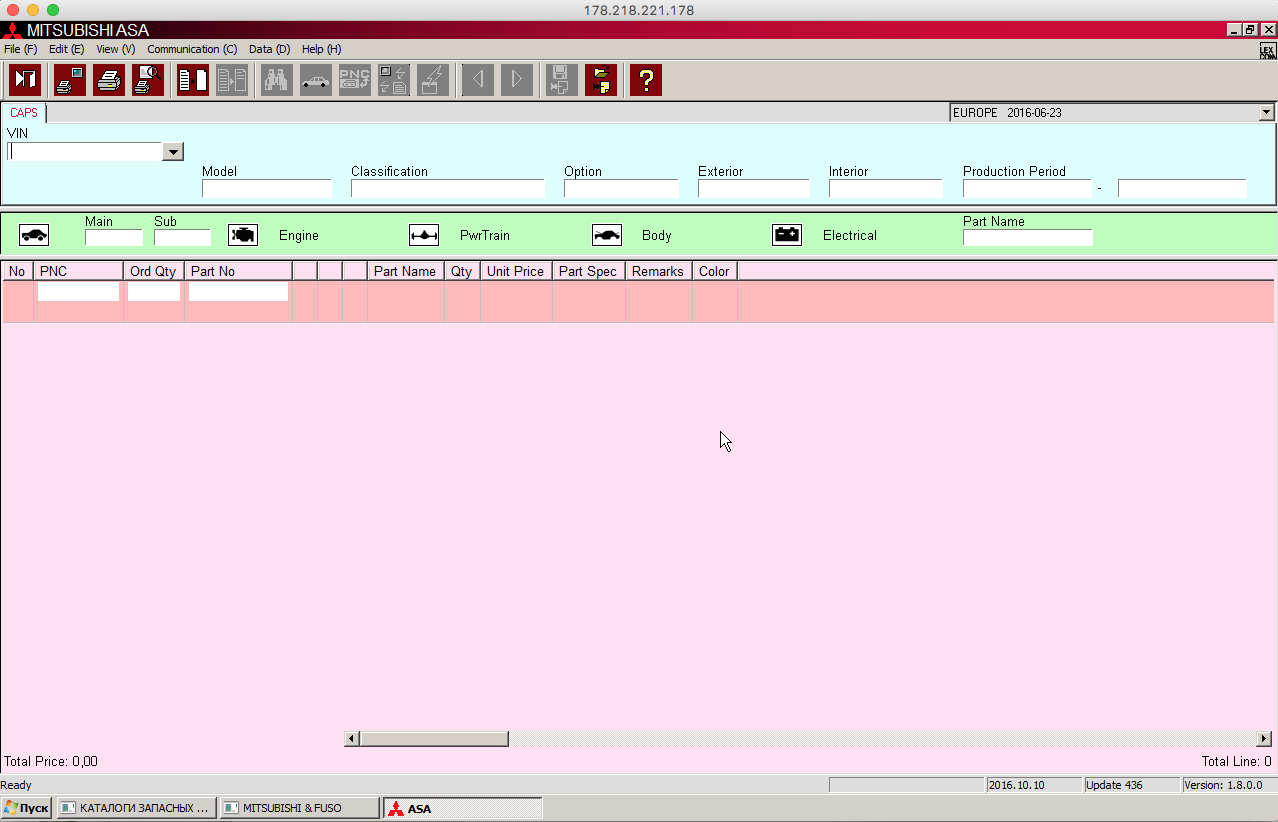Click the Unit Price column header
The image size is (1278, 822).
[515, 271]
